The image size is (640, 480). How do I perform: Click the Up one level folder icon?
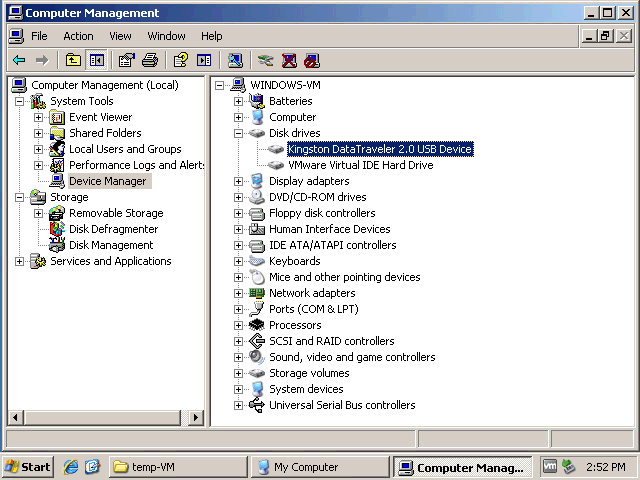pos(73,60)
